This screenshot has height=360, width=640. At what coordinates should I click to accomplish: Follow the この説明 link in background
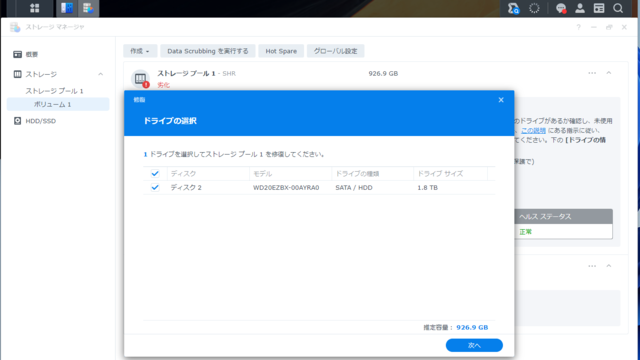533,131
